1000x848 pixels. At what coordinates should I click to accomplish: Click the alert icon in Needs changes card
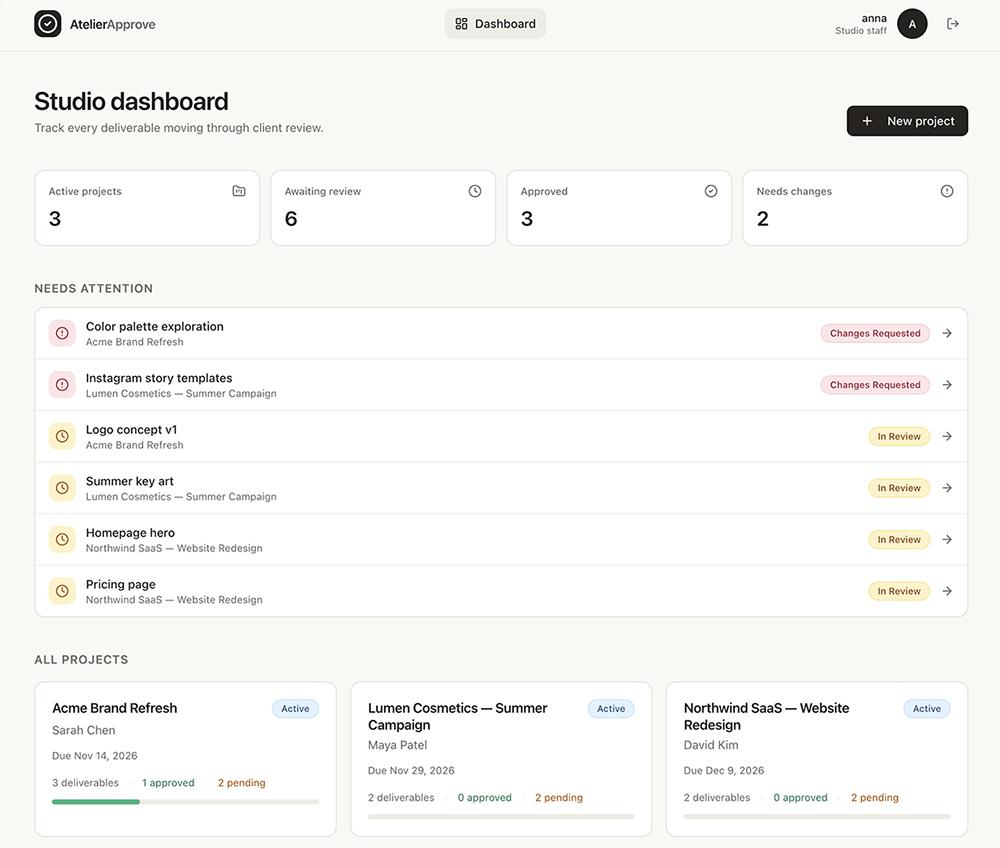point(946,191)
